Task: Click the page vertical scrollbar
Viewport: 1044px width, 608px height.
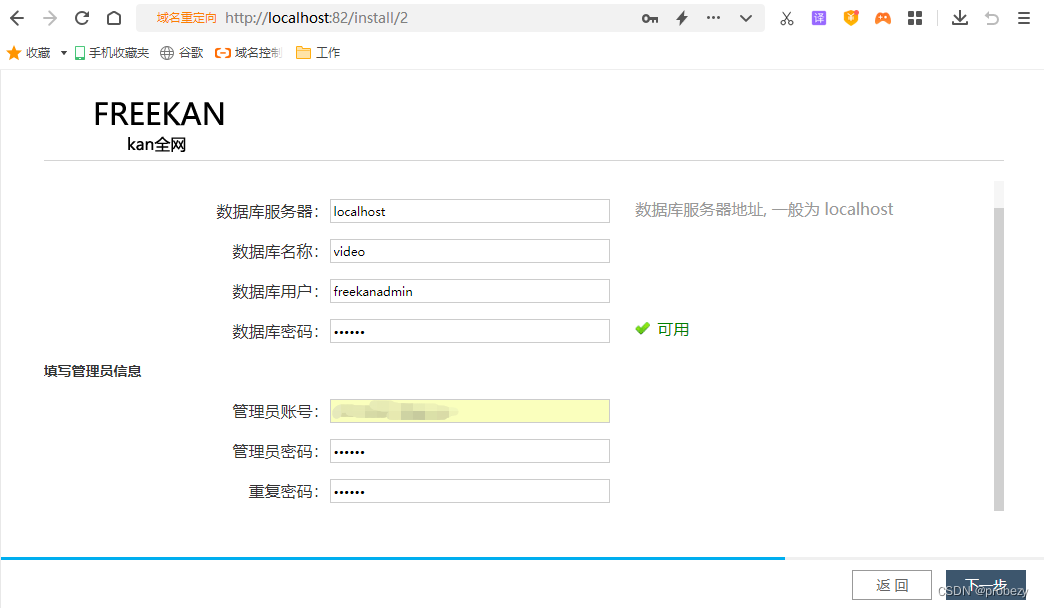Action: pos(999,359)
